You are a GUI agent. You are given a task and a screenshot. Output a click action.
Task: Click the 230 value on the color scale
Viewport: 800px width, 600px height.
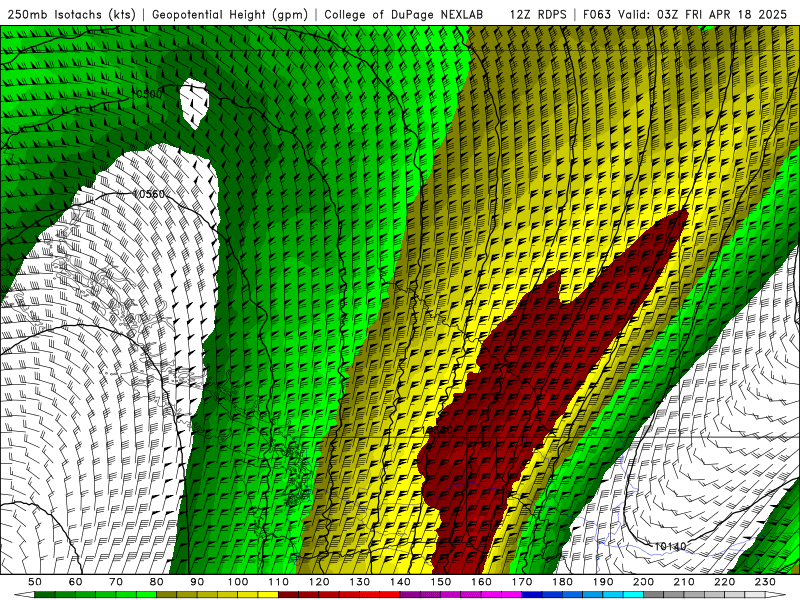click(765, 582)
